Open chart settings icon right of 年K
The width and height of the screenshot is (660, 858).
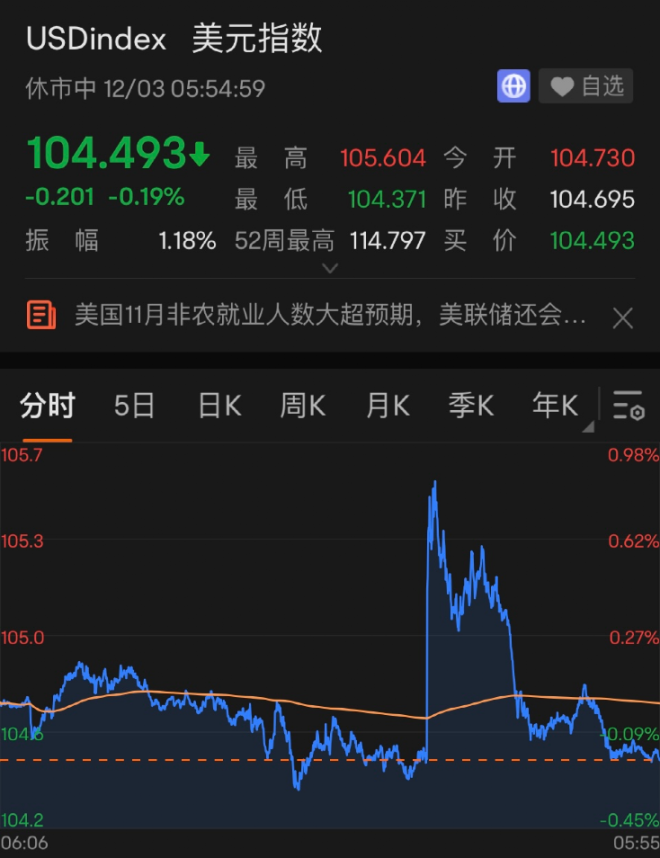(x=629, y=406)
